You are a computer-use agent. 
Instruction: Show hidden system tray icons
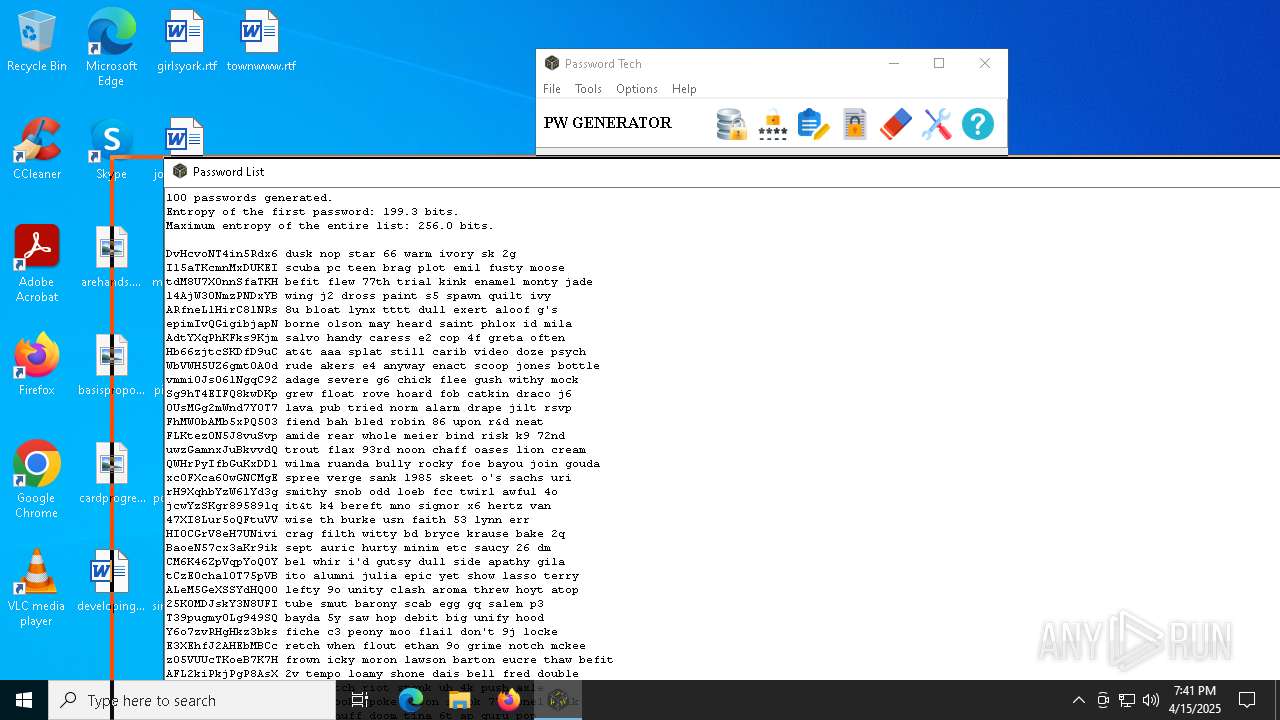[1079, 700]
